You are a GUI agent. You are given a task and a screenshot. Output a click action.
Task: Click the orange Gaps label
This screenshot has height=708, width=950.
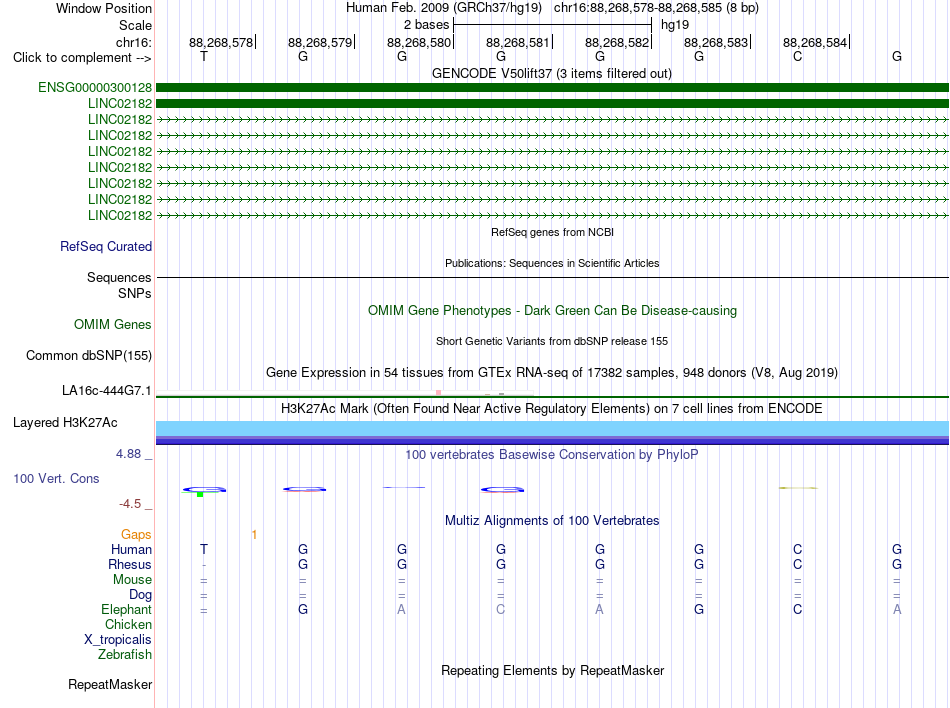(x=136, y=535)
